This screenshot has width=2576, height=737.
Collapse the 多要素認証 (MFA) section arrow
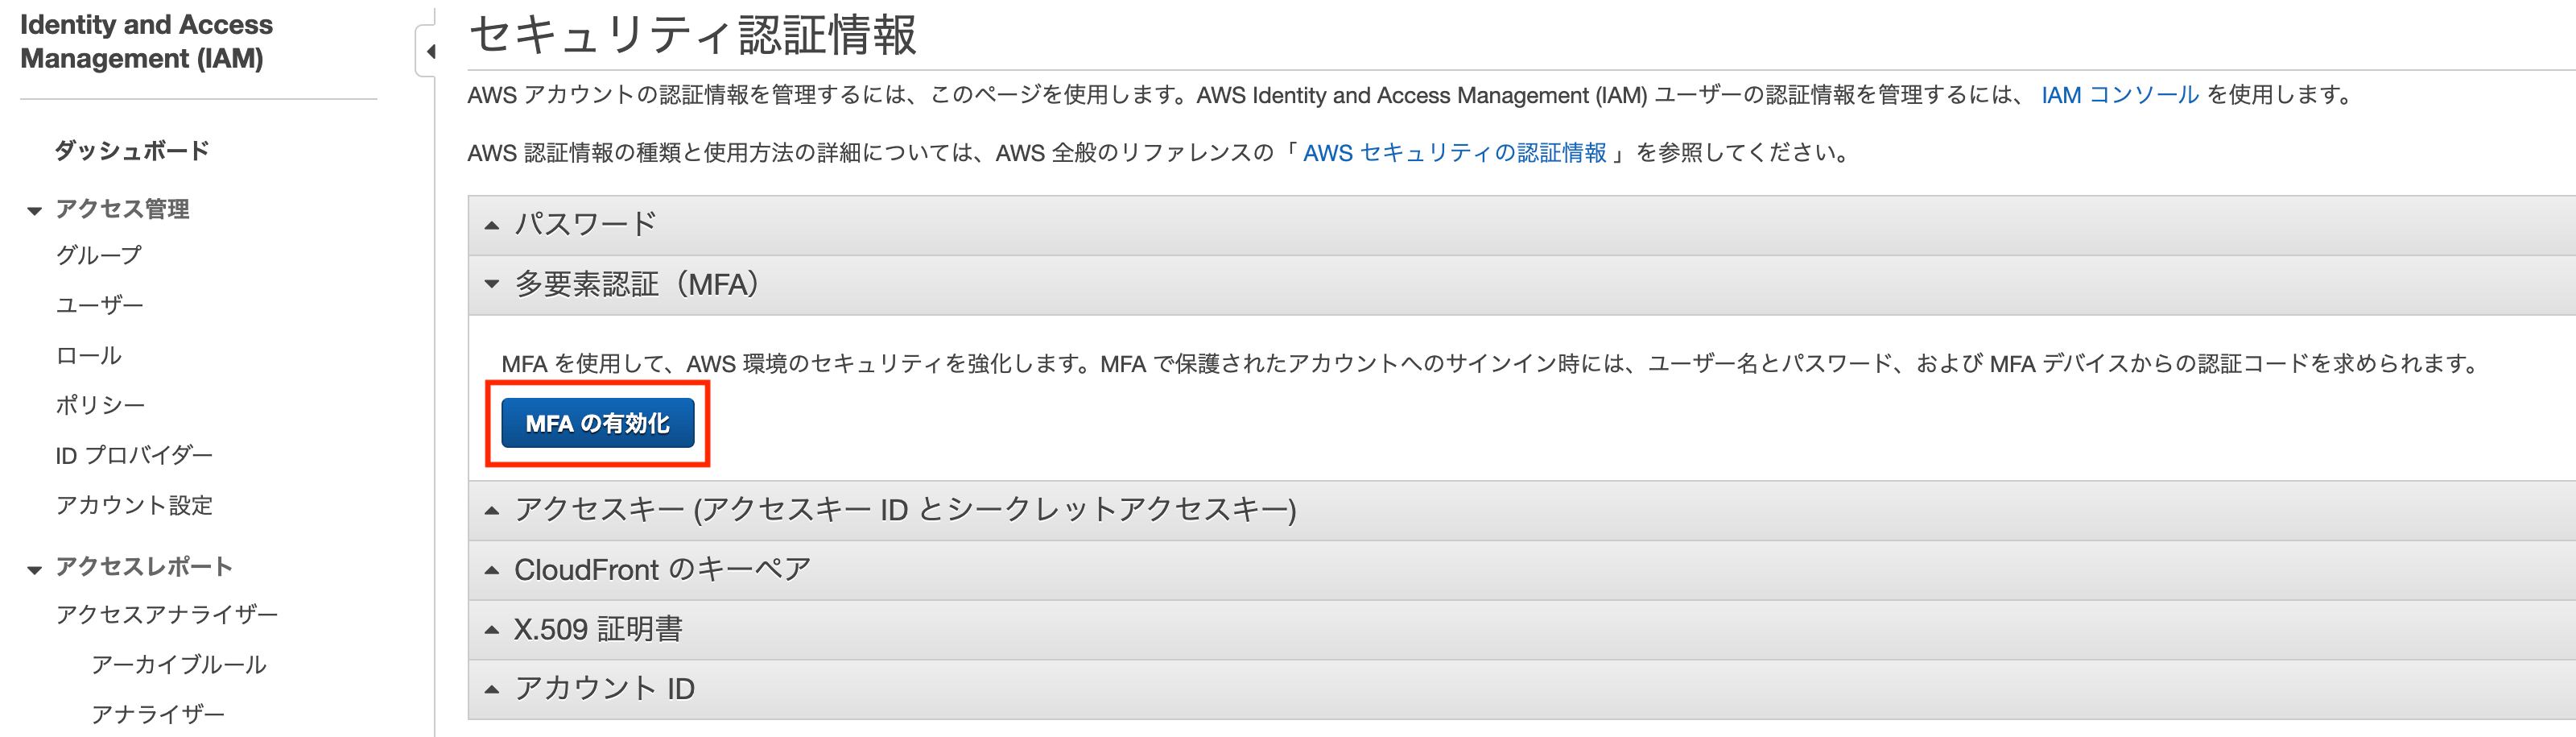[x=492, y=284]
